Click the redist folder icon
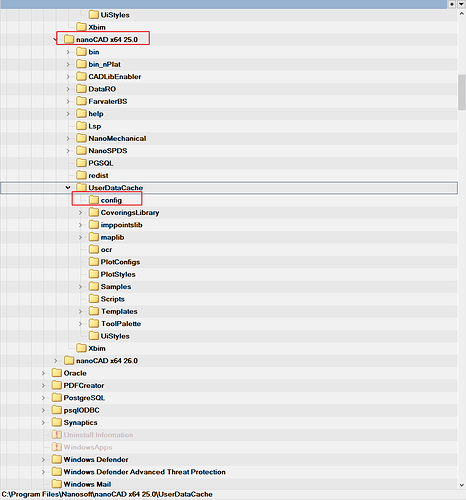This screenshot has width=466, height=500. (81, 175)
